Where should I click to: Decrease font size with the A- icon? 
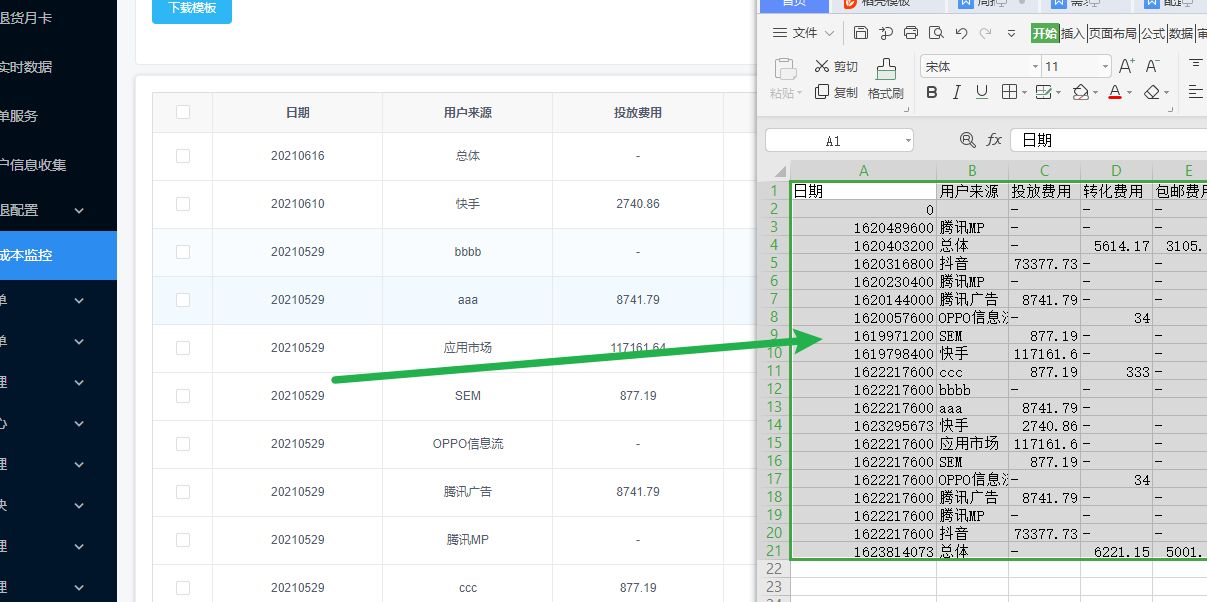(x=1152, y=66)
